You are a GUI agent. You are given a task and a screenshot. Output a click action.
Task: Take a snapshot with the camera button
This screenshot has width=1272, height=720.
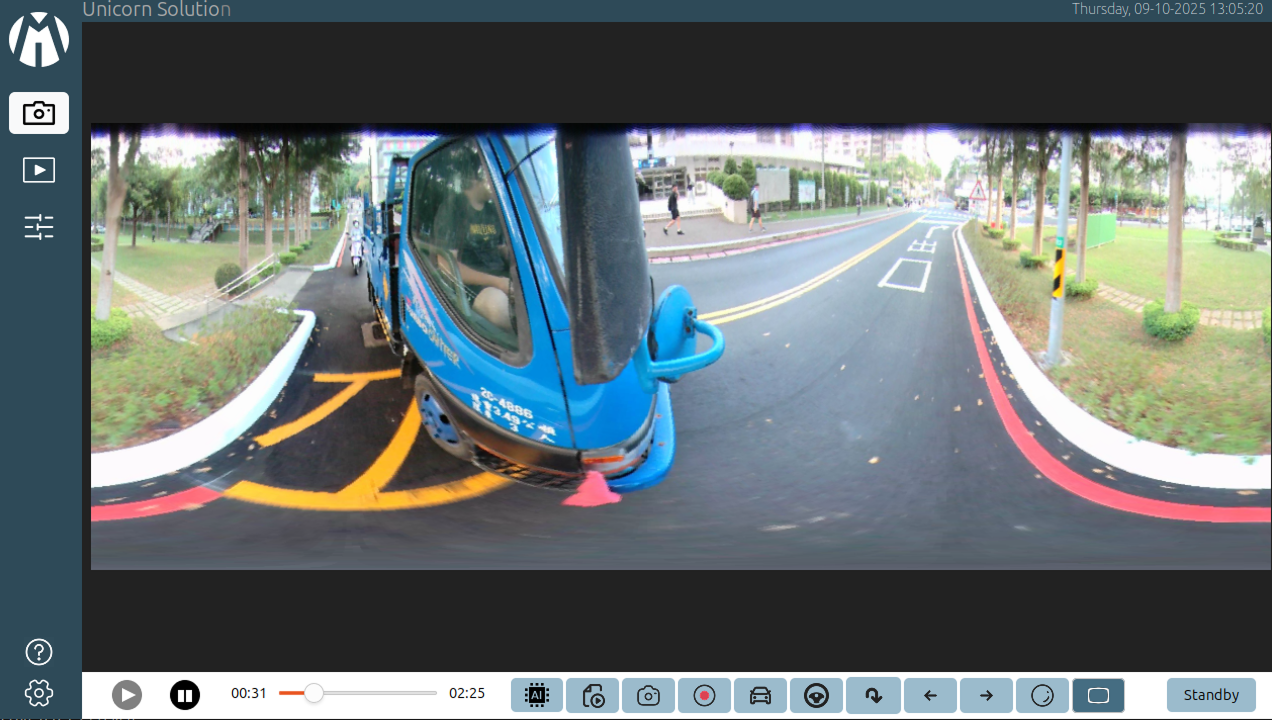tap(648, 695)
